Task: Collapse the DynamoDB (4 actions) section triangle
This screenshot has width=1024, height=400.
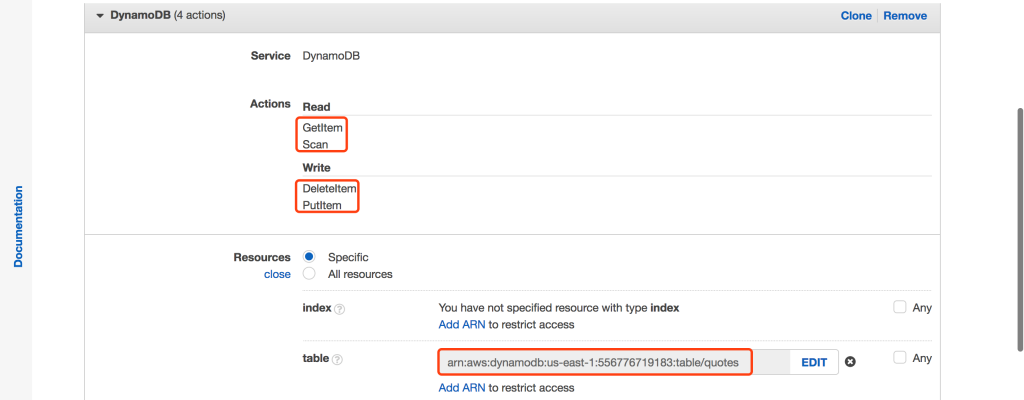Action: pos(100,15)
